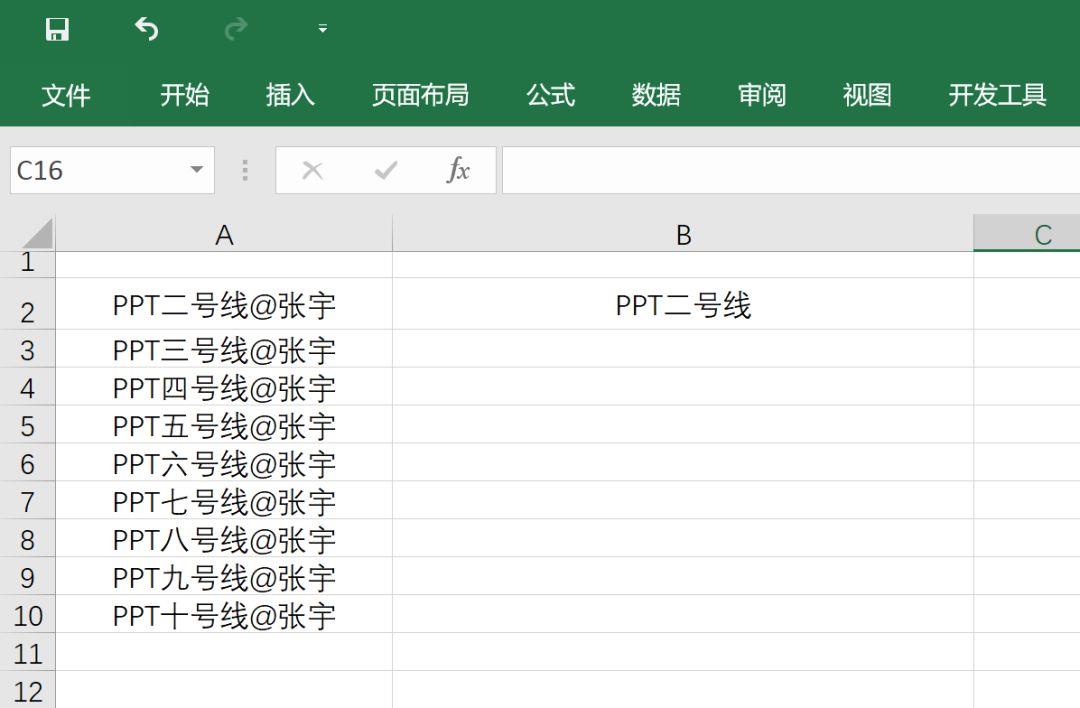Expand the Name Box dropdown arrow
This screenshot has width=1080, height=708.
tap(196, 170)
